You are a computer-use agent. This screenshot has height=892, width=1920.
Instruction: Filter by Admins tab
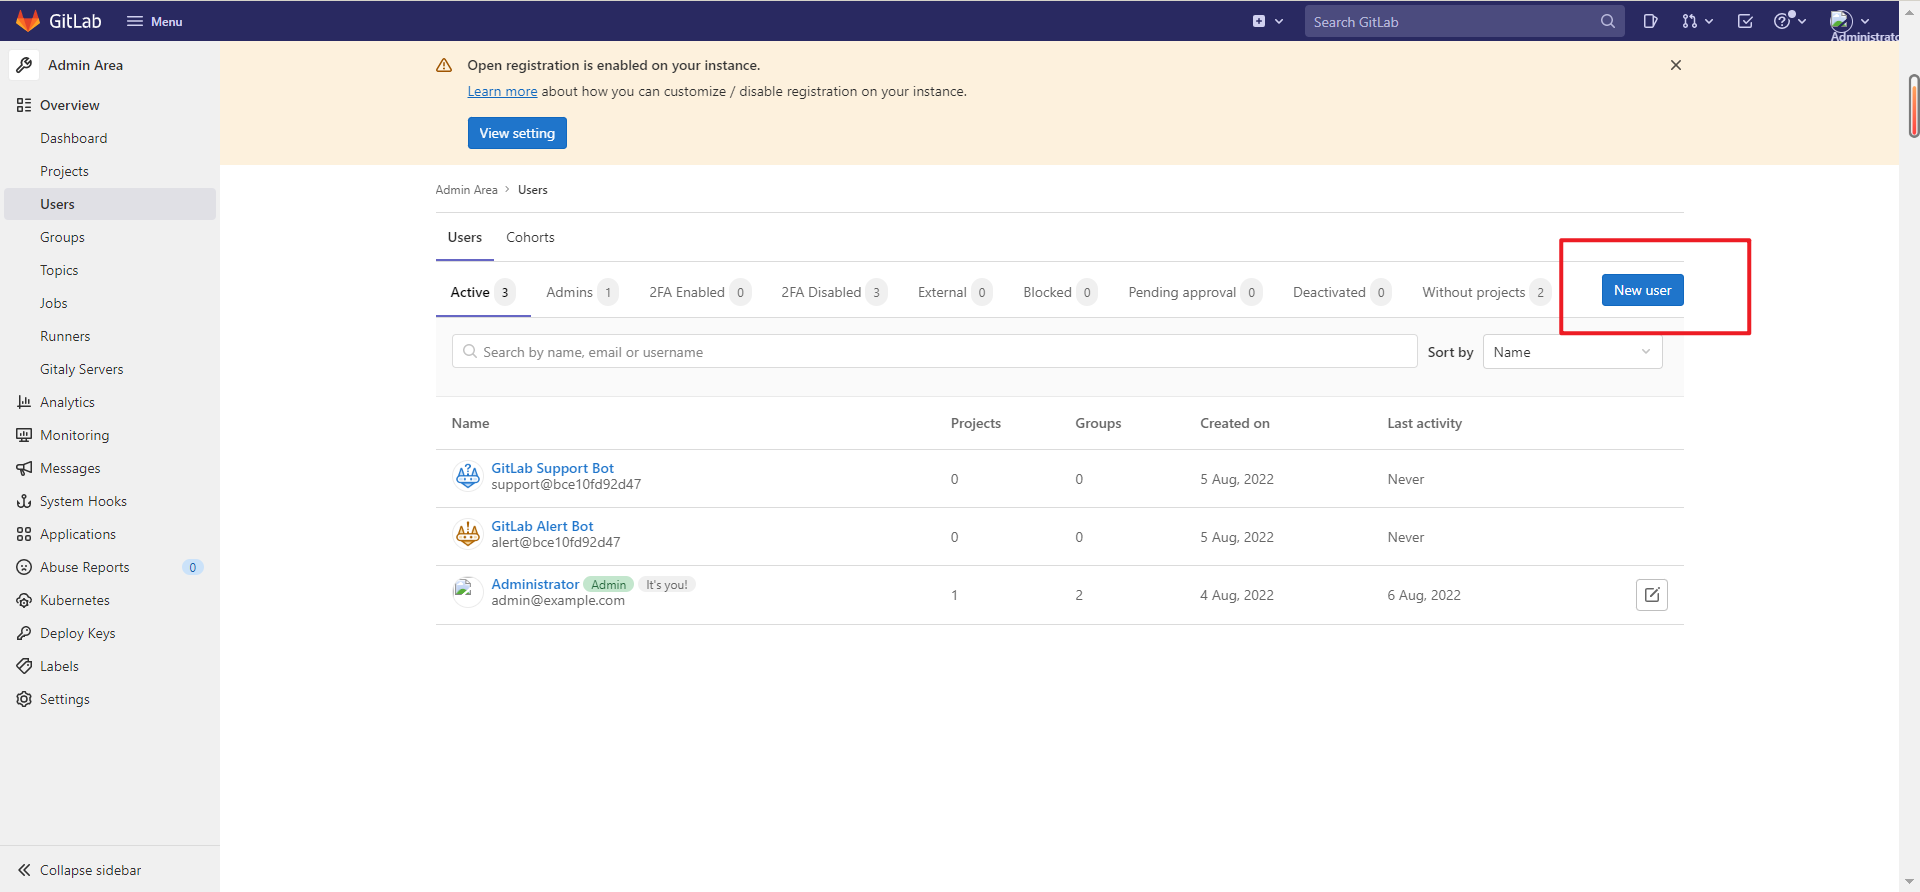pyautogui.click(x=582, y=292)
